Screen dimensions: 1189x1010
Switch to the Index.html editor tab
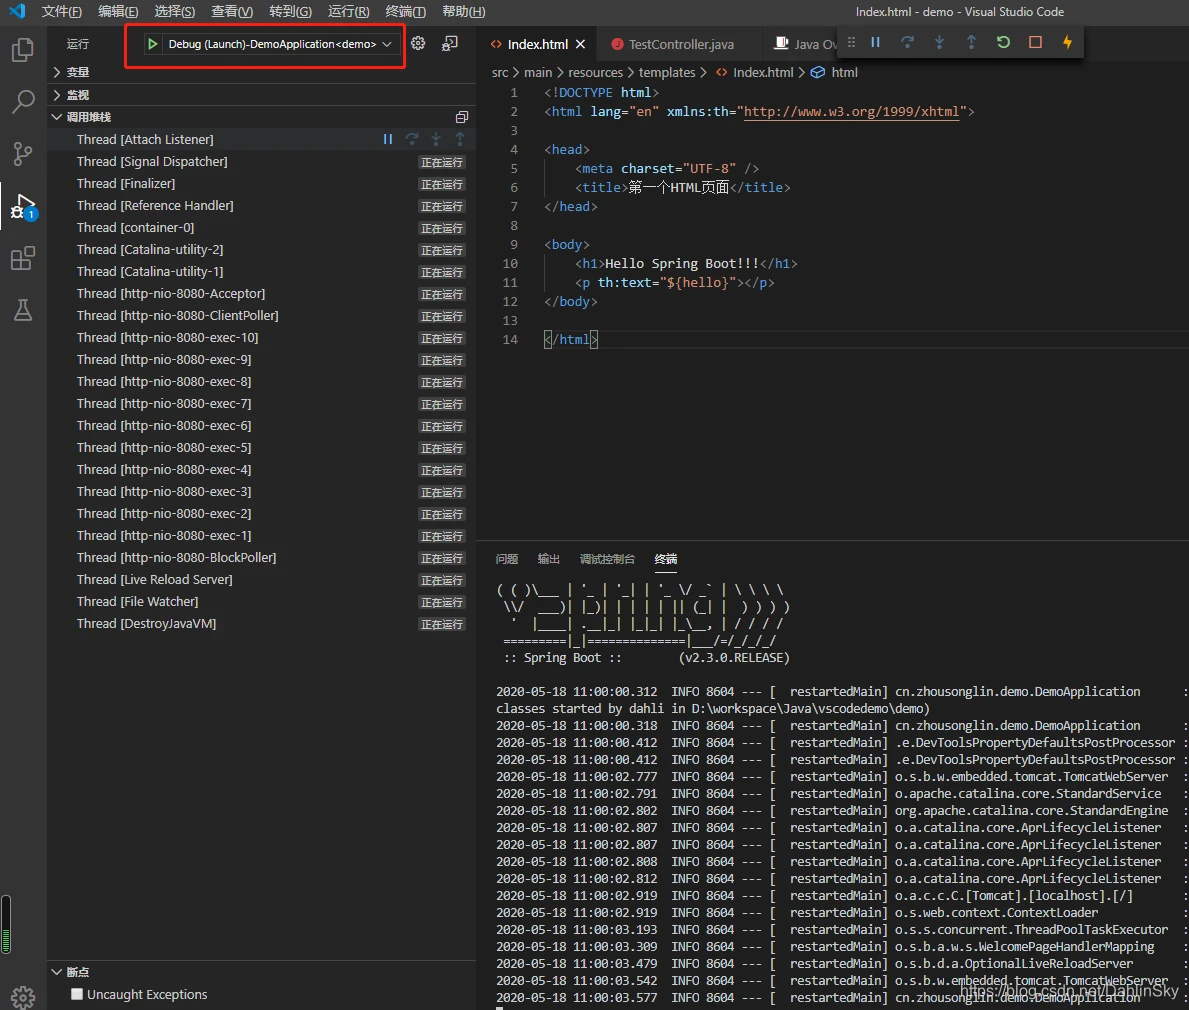click(x=537, y=44)
